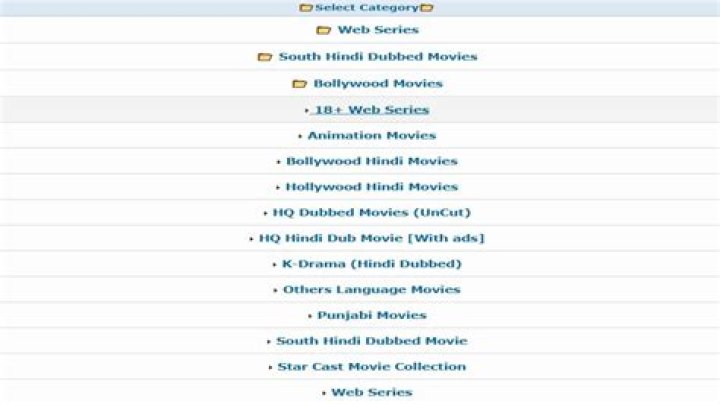Click the folder icon beside Web Series

[323, 30]
